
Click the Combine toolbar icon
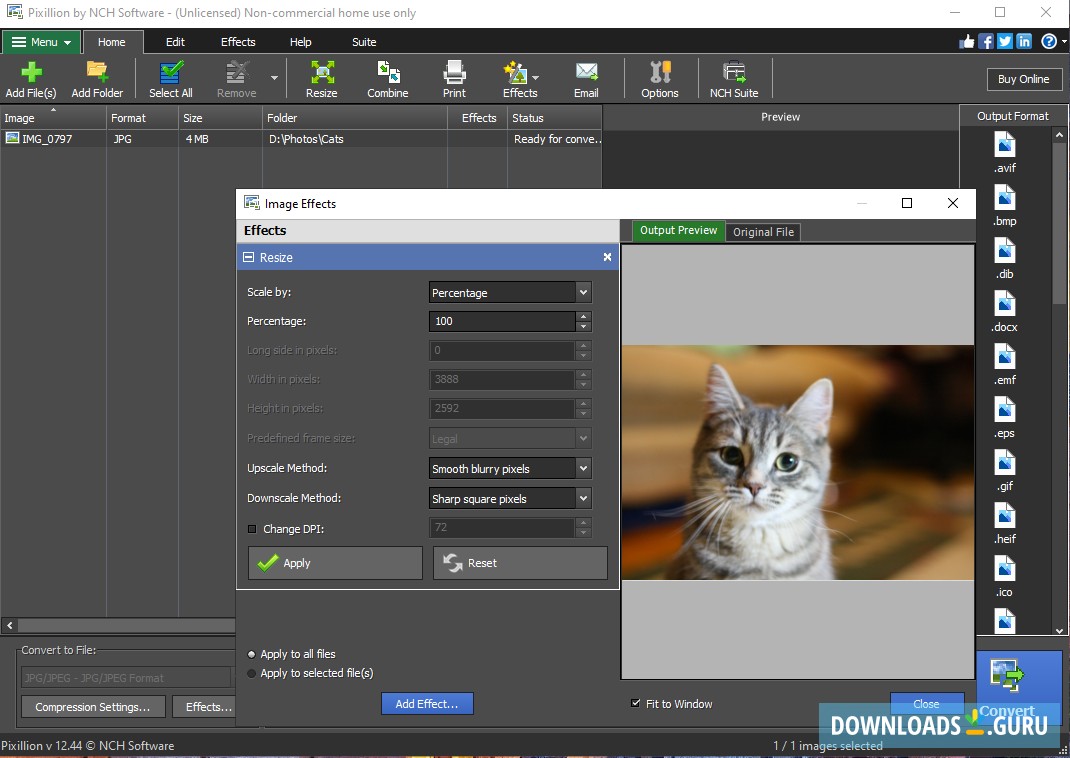click(x=387, y=79)
